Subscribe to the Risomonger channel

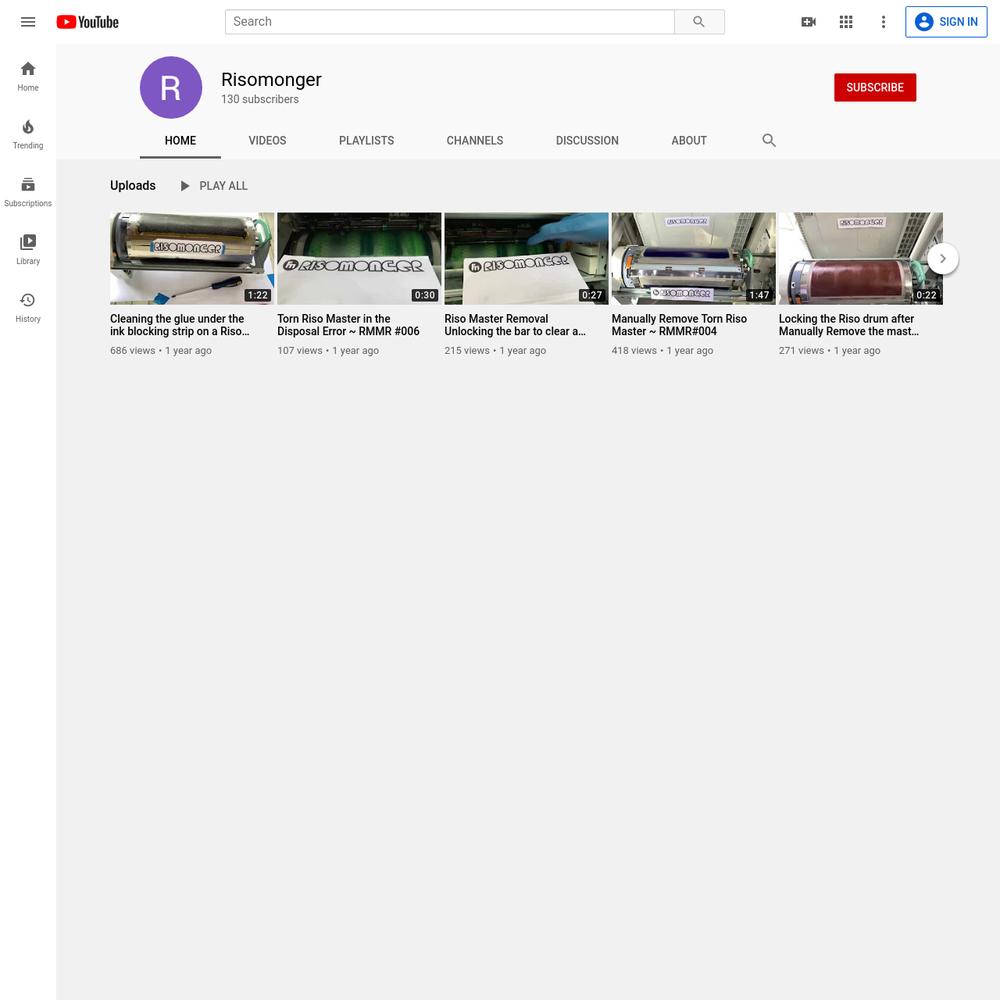pyautogui.click(x=875, y=87)
